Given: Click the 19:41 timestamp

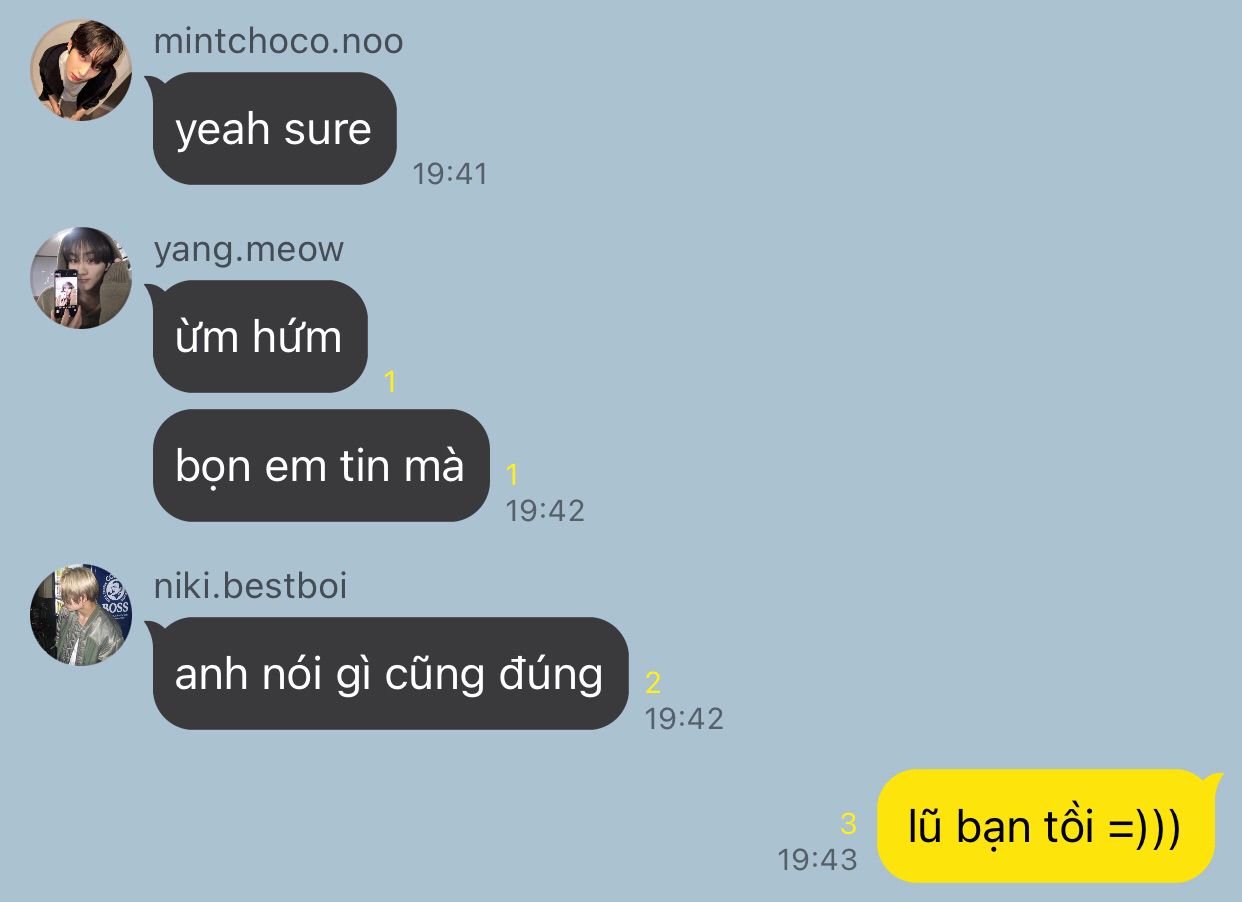Looking at the screenshot, I should point(450,174).
